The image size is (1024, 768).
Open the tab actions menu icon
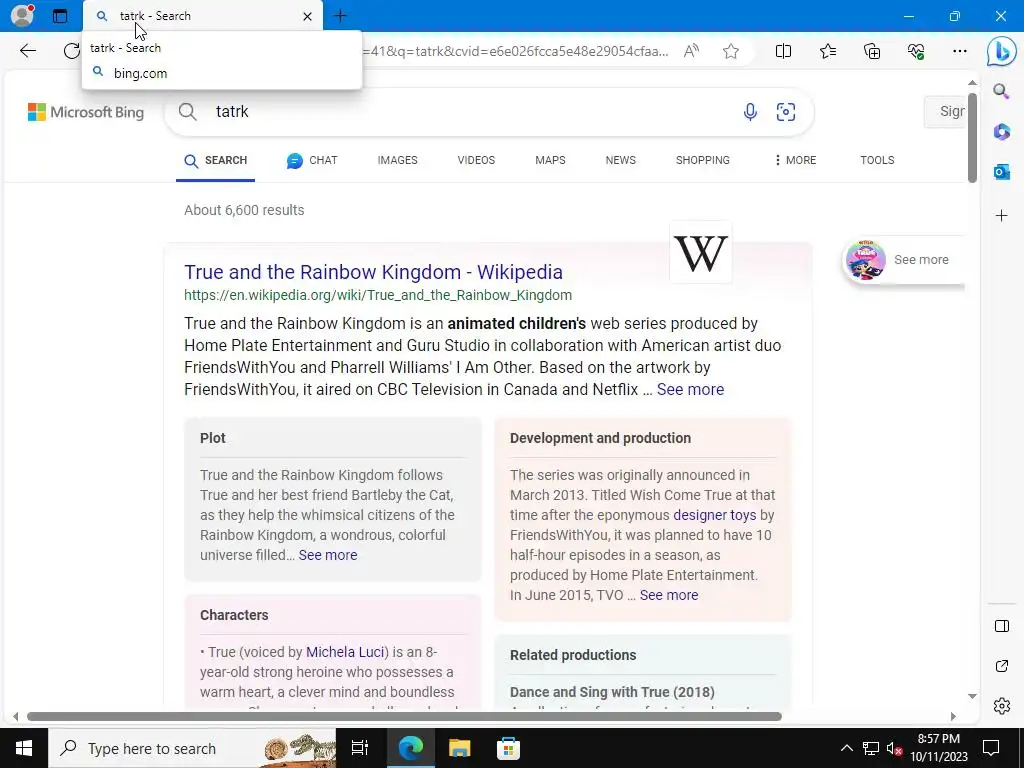click(x=60, y=16)
